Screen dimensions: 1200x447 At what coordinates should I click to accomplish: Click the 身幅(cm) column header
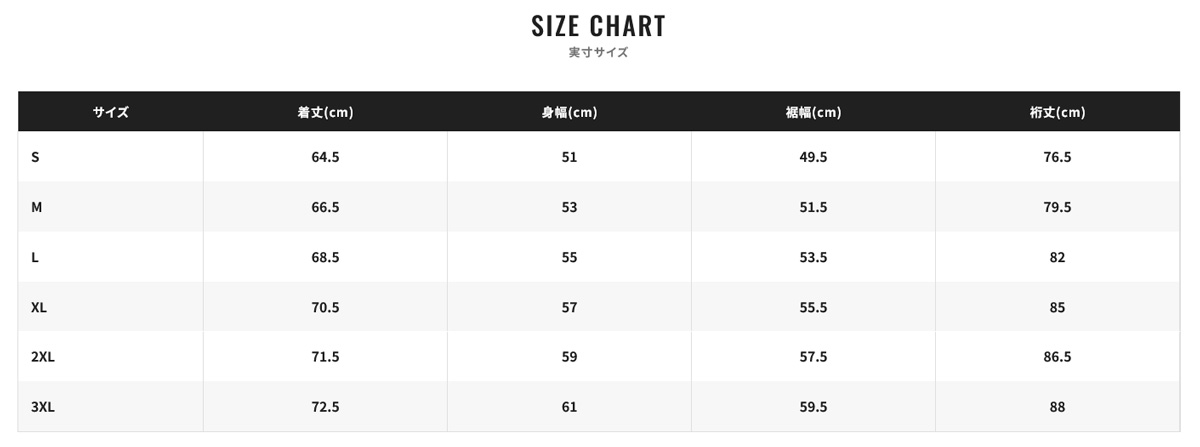pos(569,112)
